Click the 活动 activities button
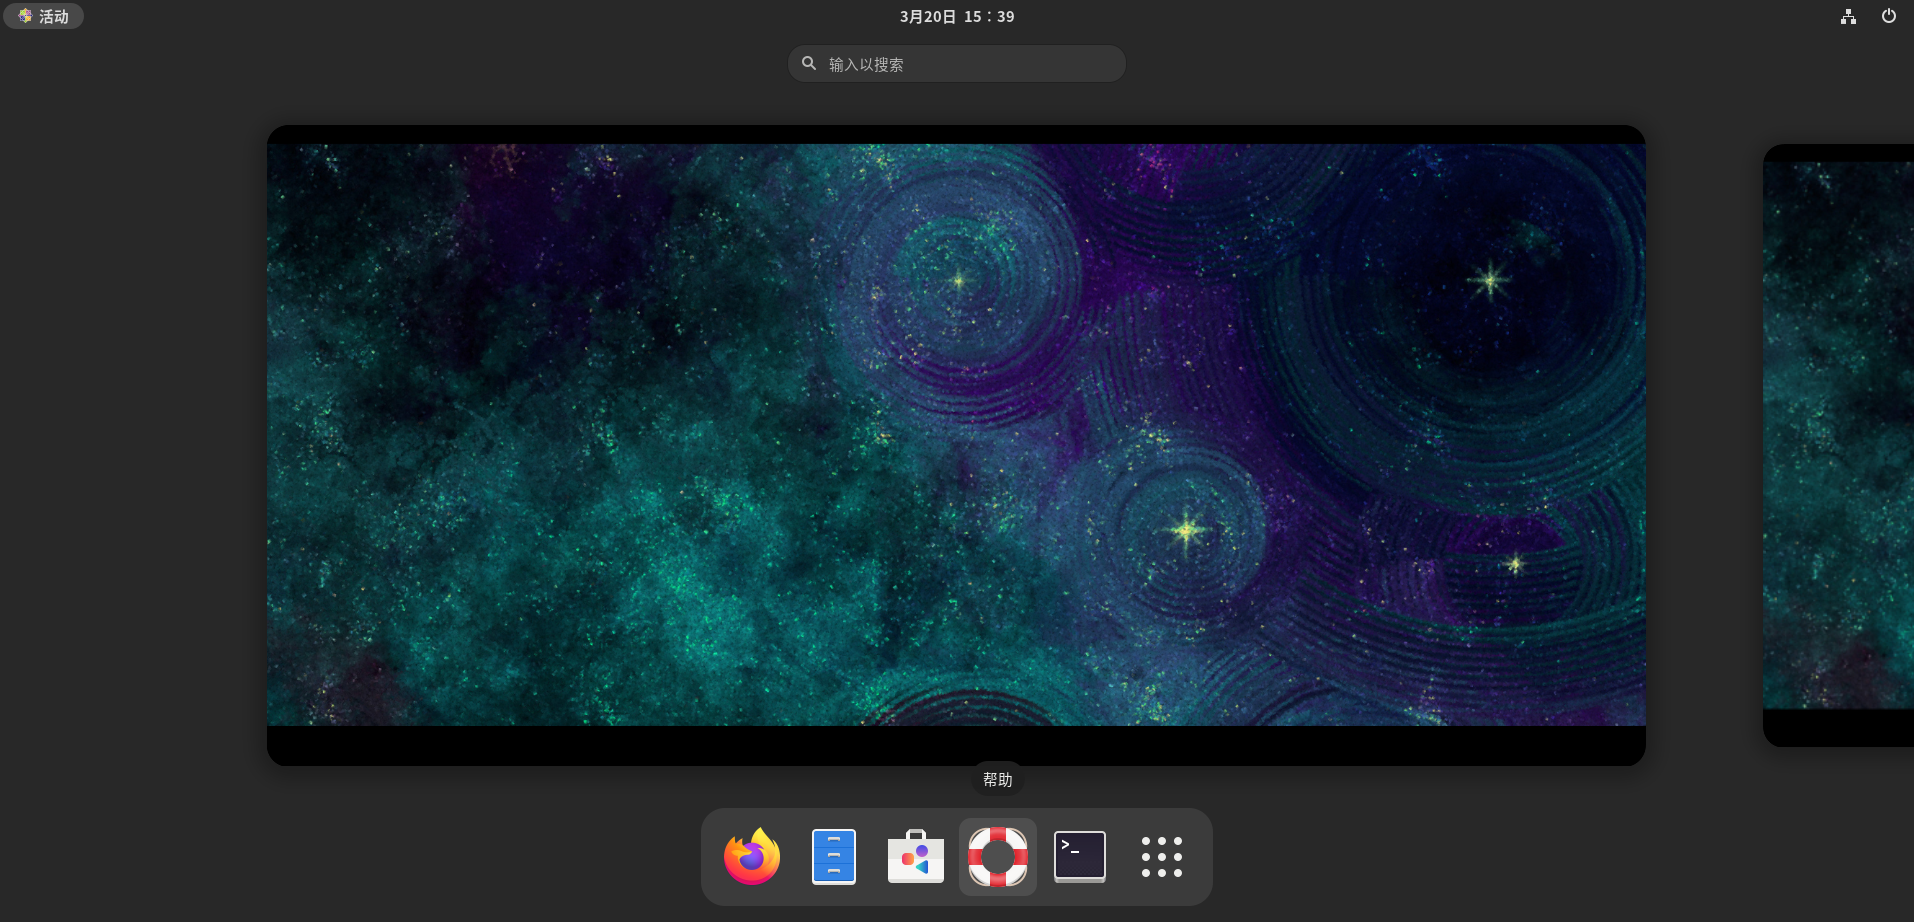 coord(44,16)
